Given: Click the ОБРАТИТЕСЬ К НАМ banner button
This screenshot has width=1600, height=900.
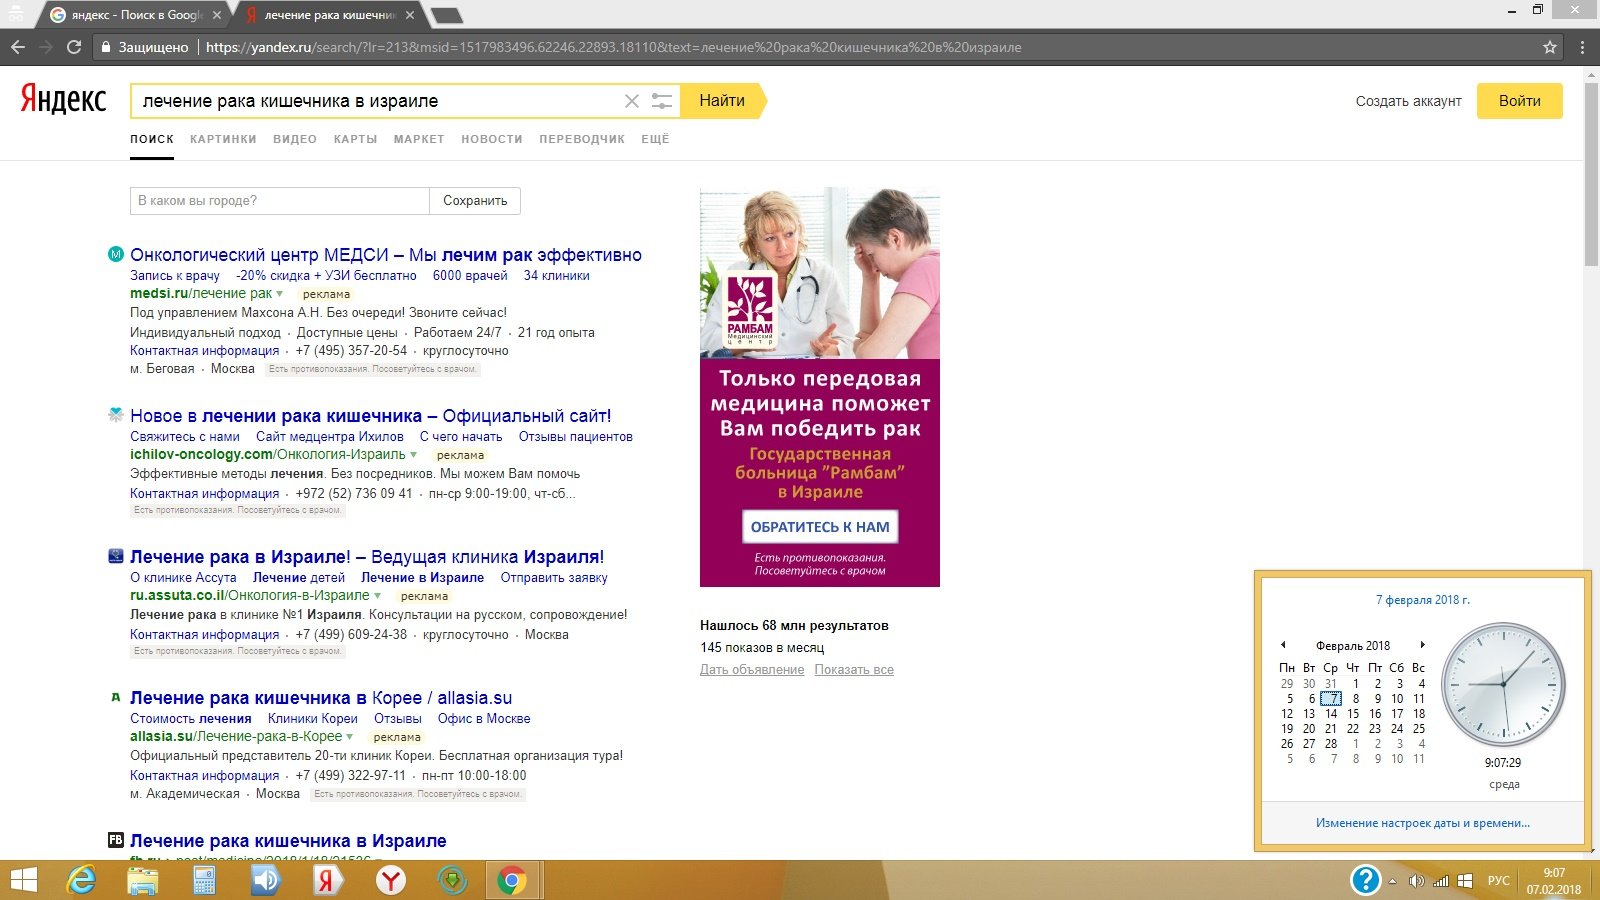Looking at the screenshot, I should [820, 527].
